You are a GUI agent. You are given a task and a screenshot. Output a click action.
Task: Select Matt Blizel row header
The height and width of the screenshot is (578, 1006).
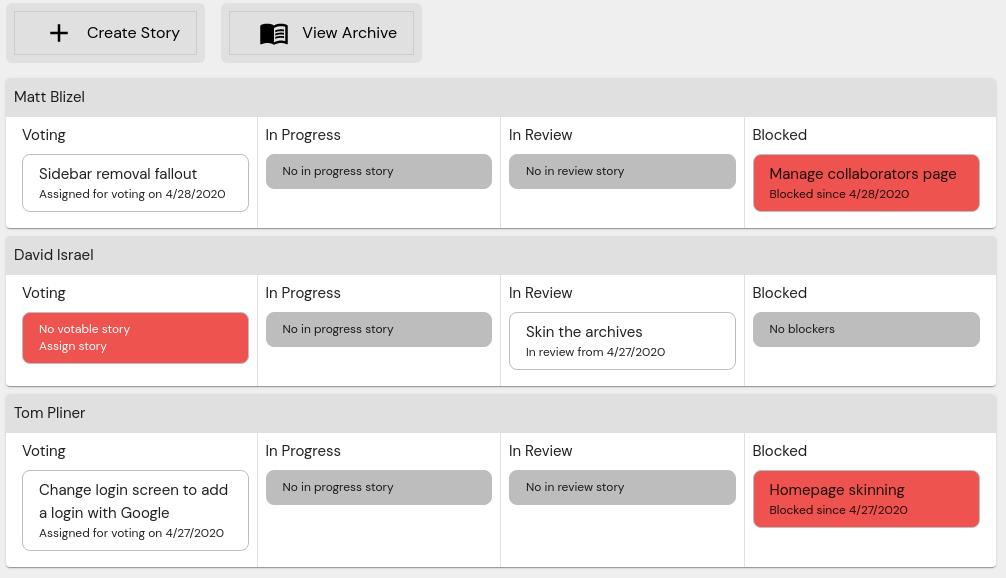pyautogui.click(x=501, y=97)
